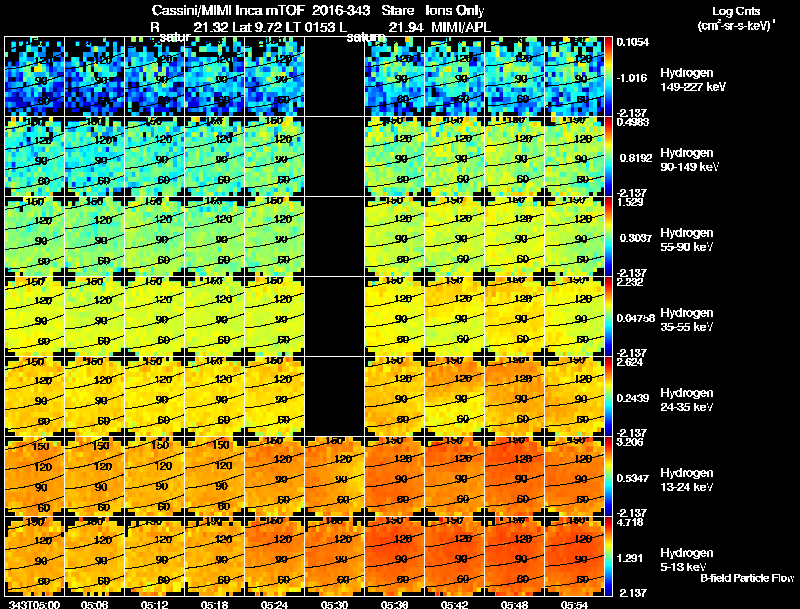Open the 24-35 keV panel at 05:48
This screenshot has height=609, width=800.
(x=514, y=397)
